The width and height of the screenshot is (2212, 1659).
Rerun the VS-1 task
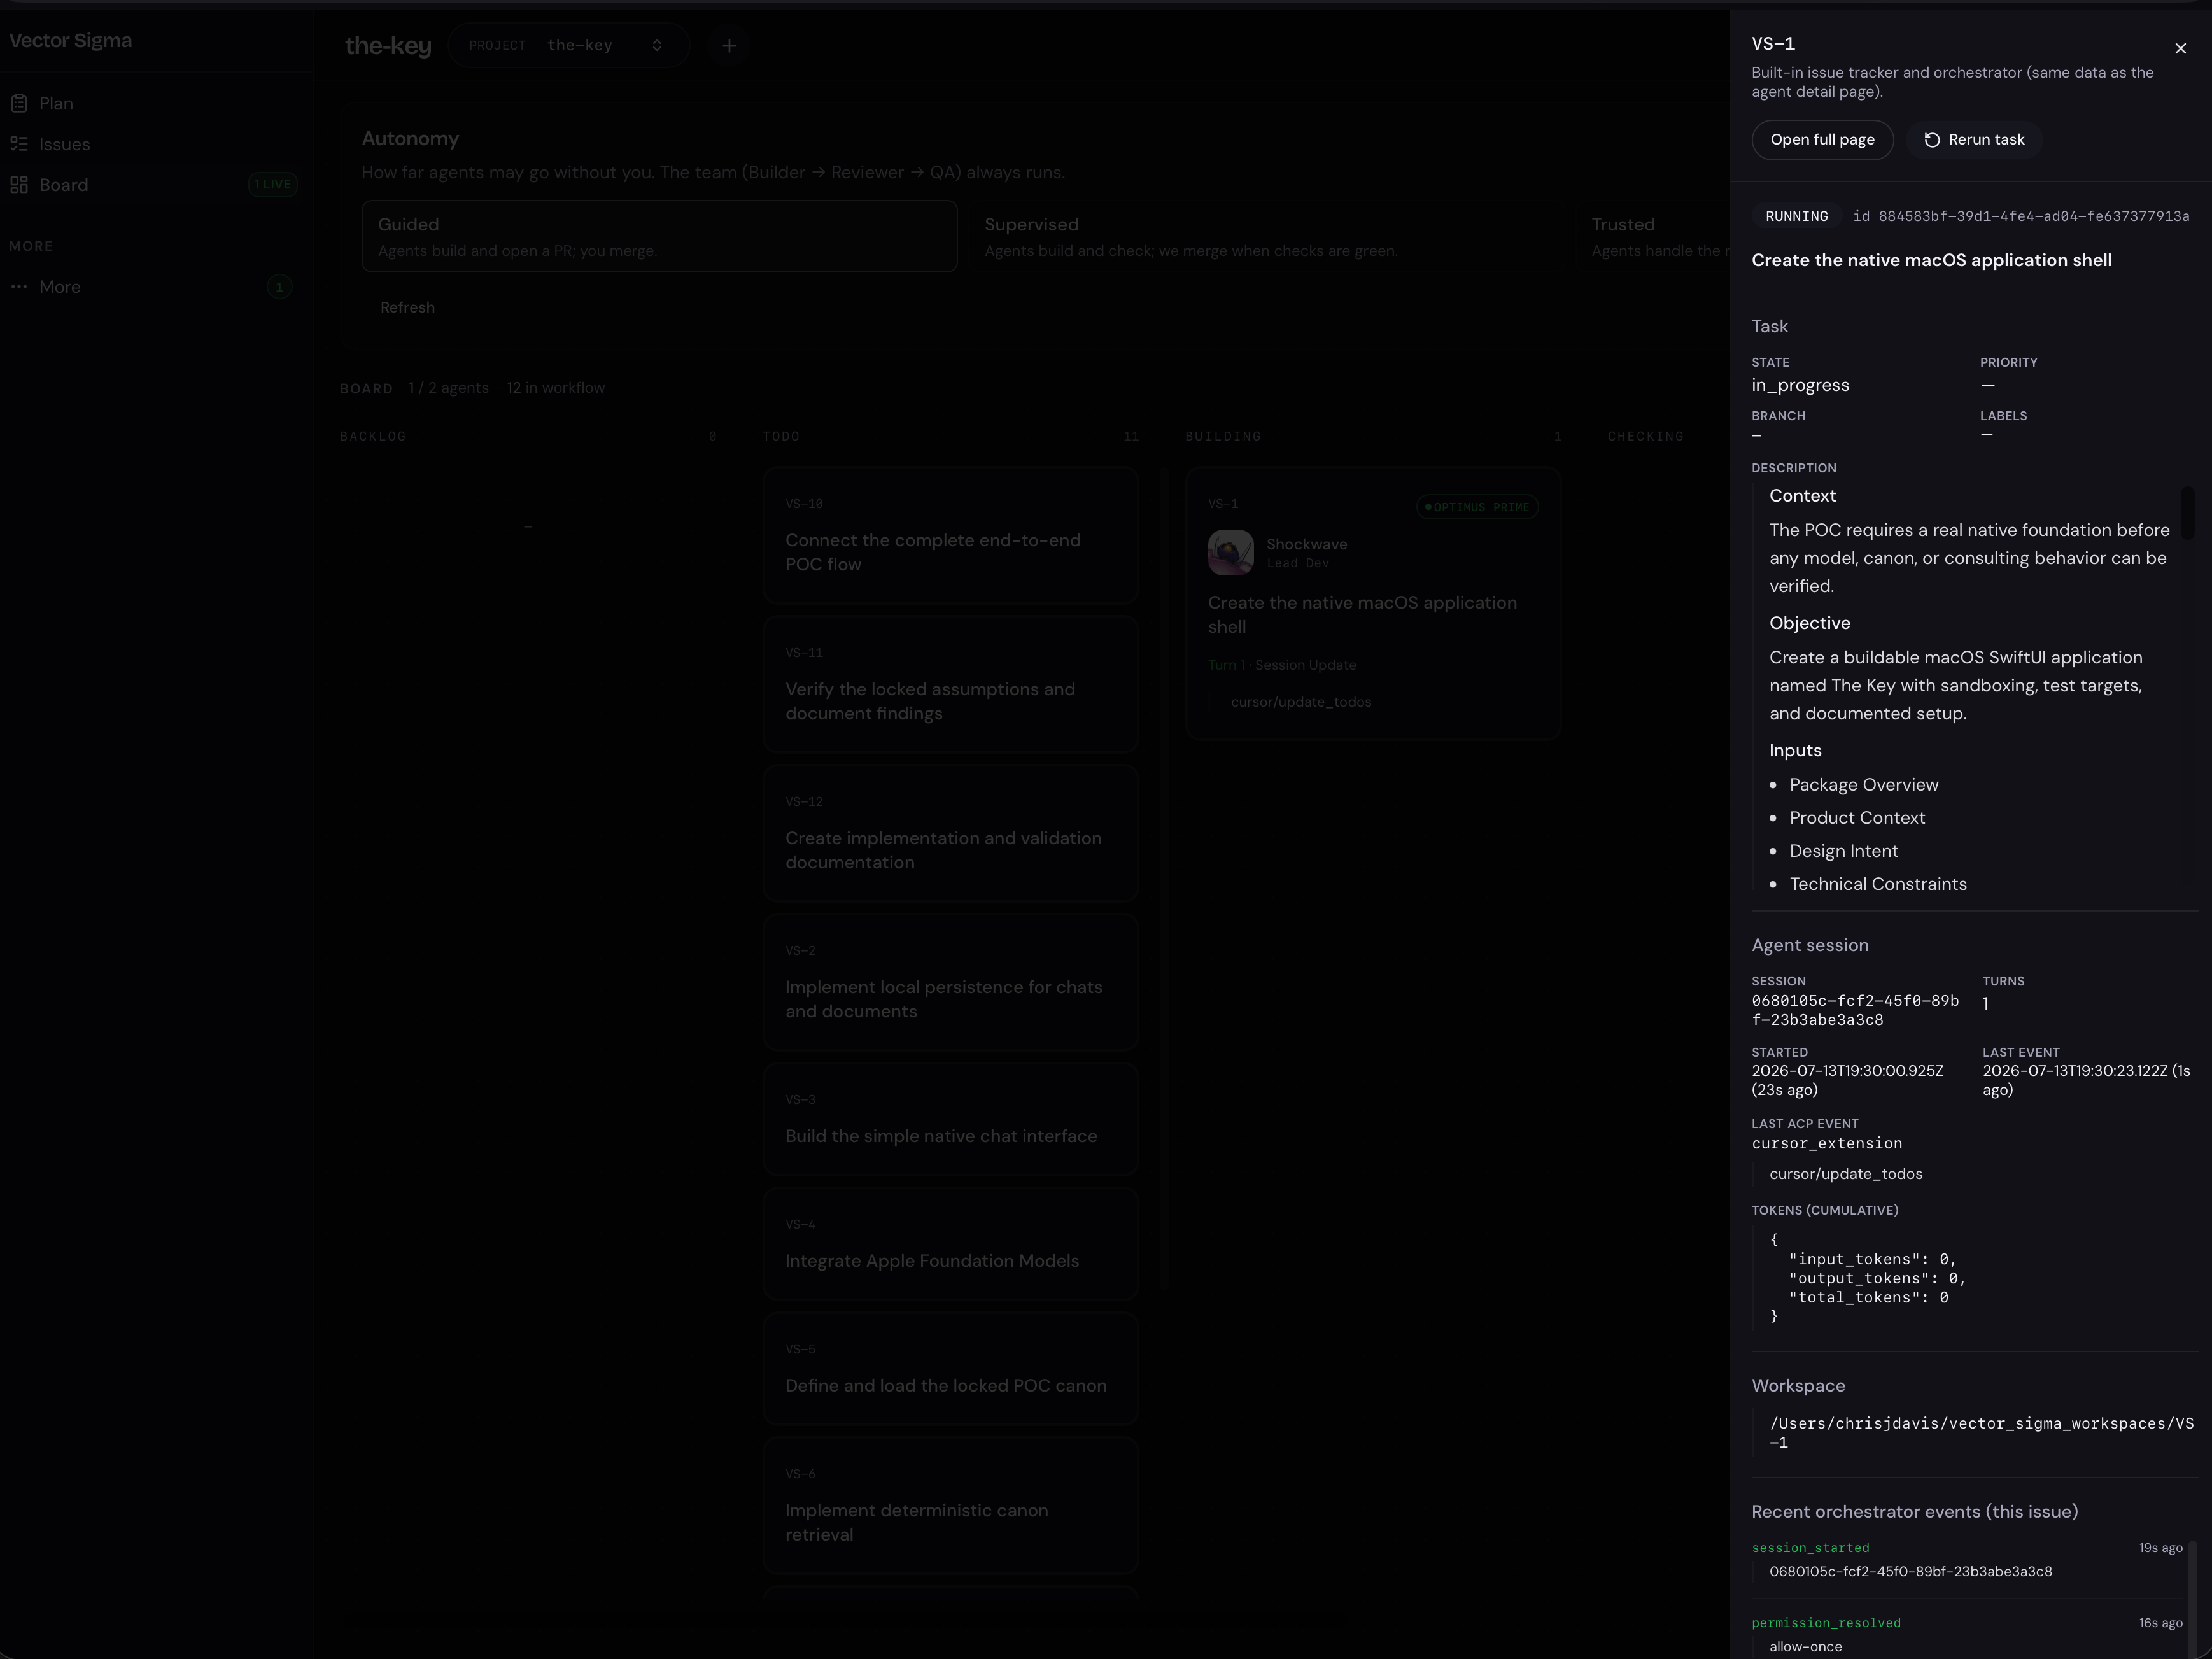1974,140
